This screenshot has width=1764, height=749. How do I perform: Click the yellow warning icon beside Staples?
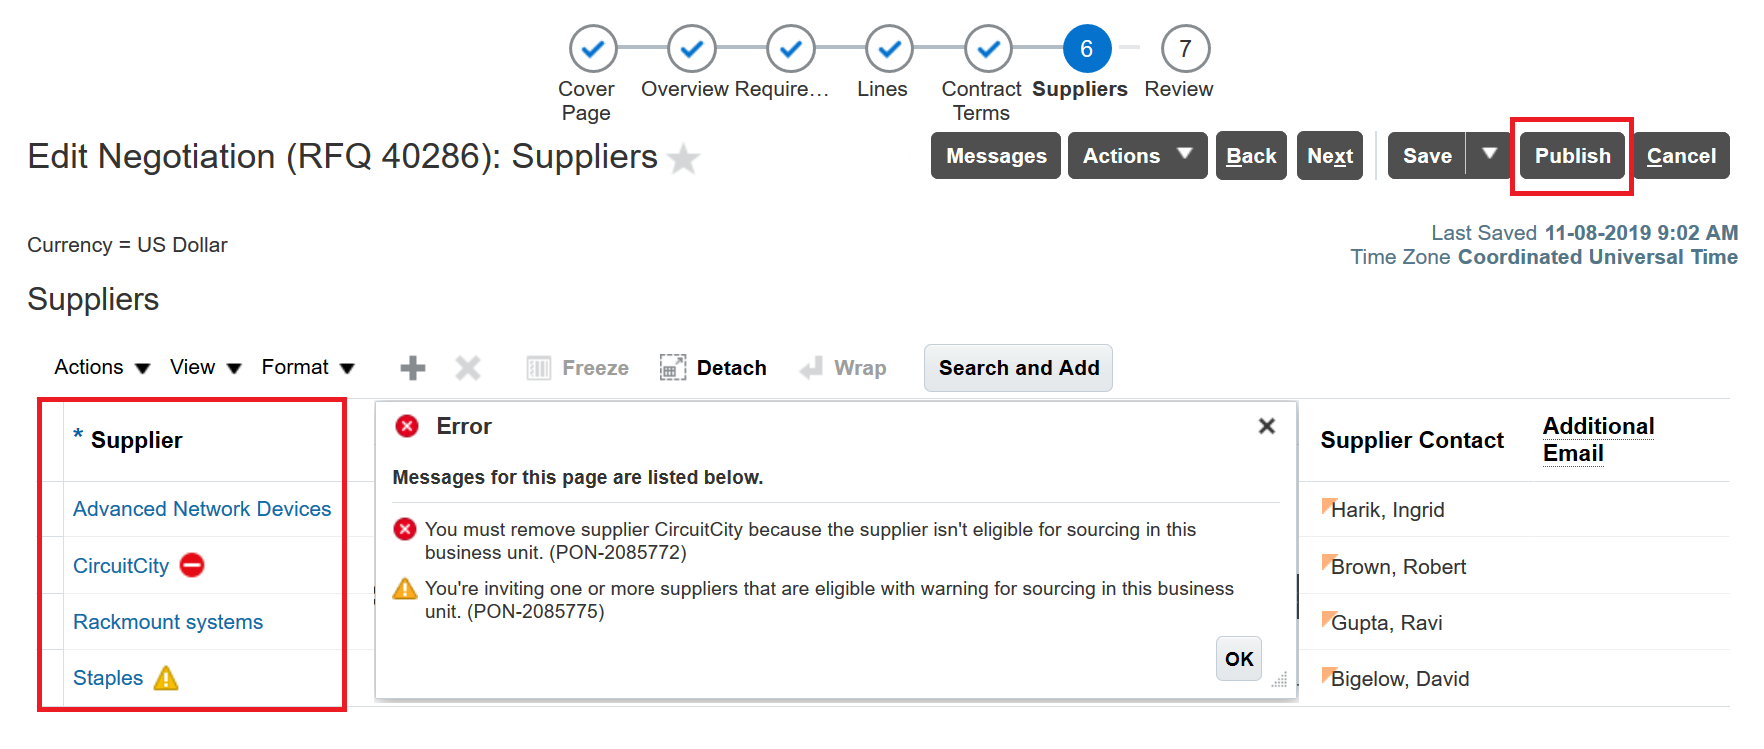tap(166, 678)
